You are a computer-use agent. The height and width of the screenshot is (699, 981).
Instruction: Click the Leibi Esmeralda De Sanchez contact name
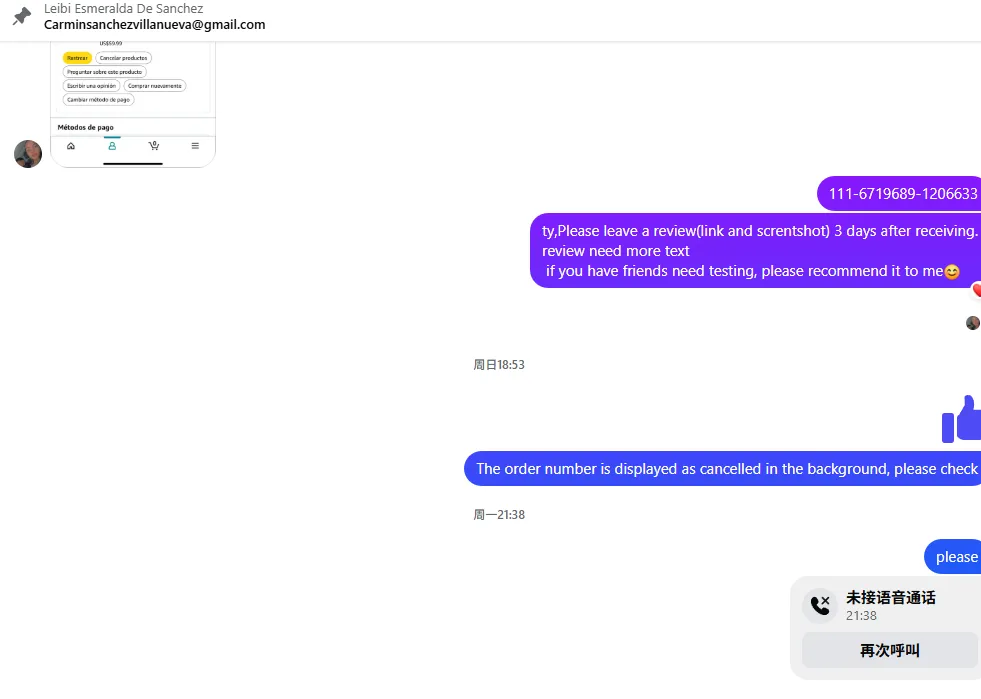(x=123, y=9)
